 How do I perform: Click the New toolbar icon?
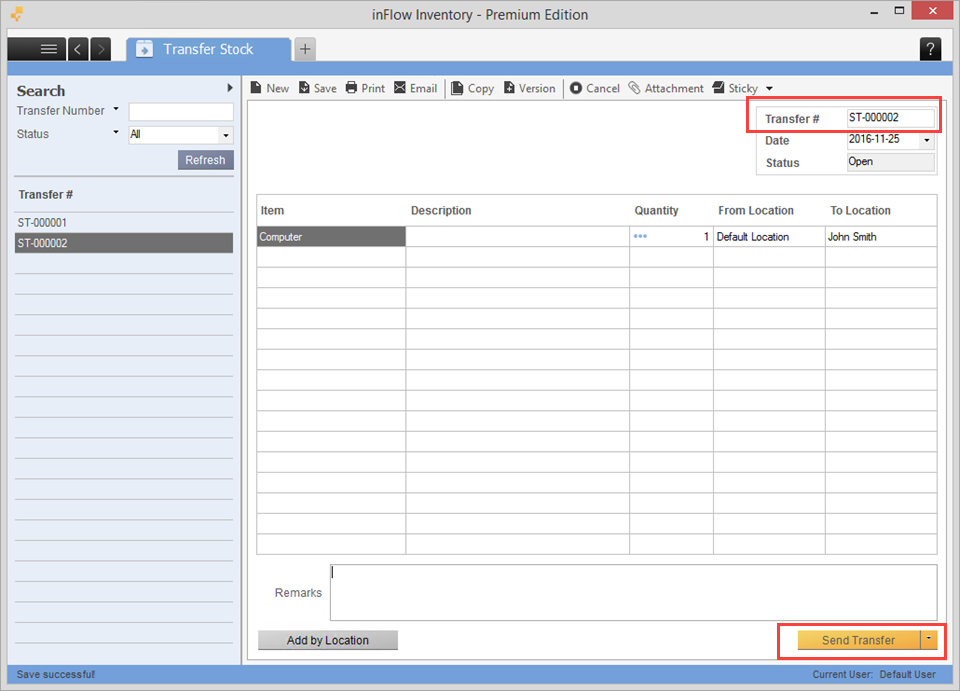[256, 88]
